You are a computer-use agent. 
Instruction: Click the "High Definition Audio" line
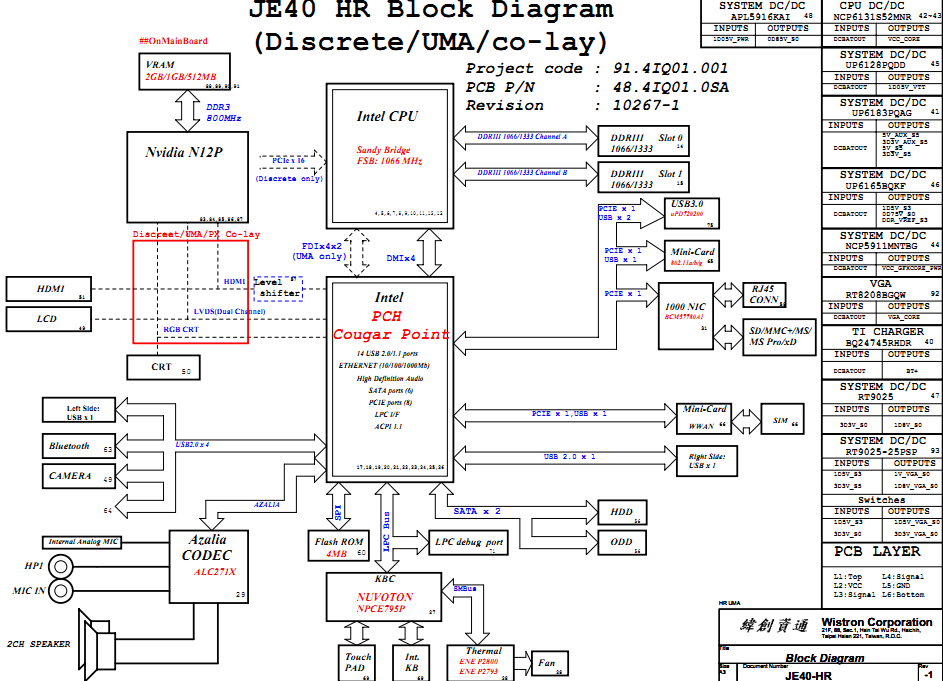[x=390, y=378]
